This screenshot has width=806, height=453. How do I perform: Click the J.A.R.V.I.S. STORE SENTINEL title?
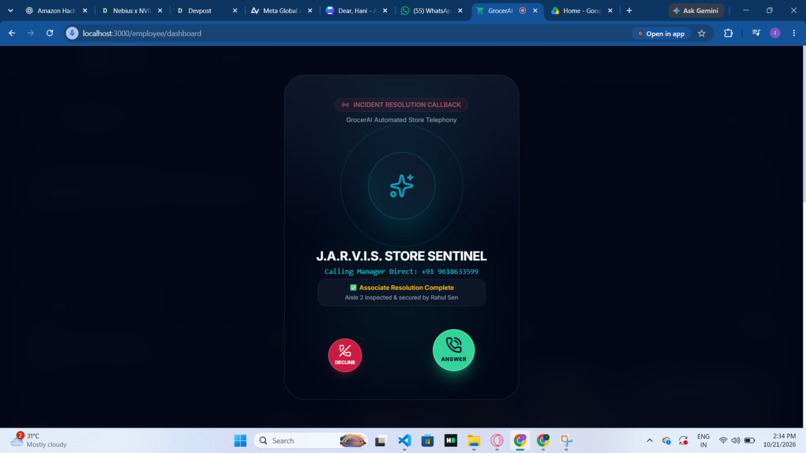coord(401,256)
